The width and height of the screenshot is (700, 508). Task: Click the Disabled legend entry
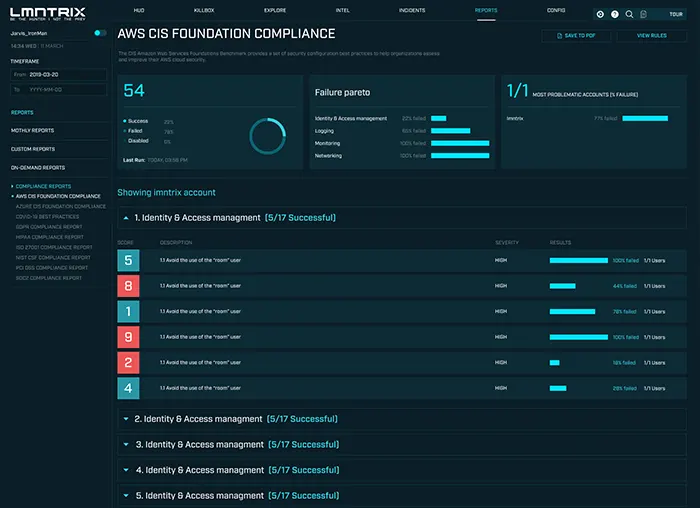tap(138, 141)
